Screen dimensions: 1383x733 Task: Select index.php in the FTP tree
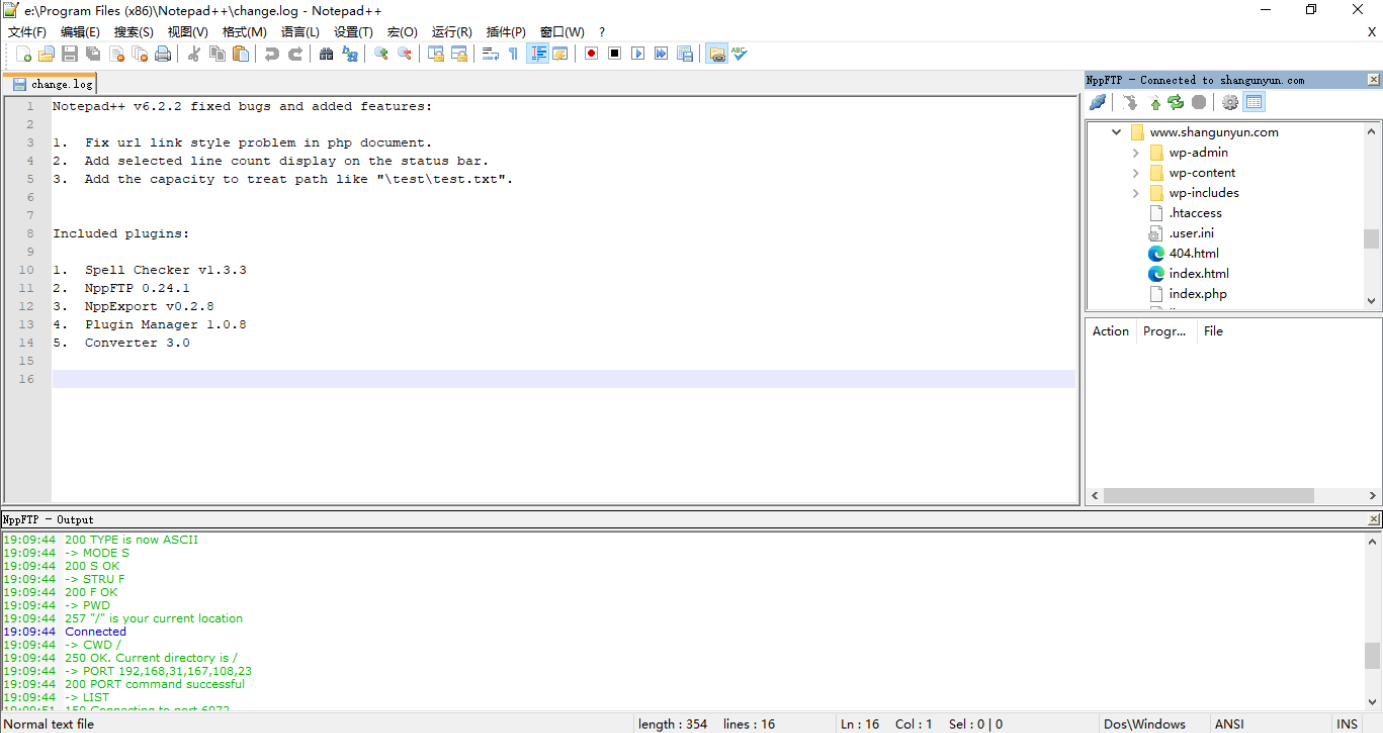1197,294
